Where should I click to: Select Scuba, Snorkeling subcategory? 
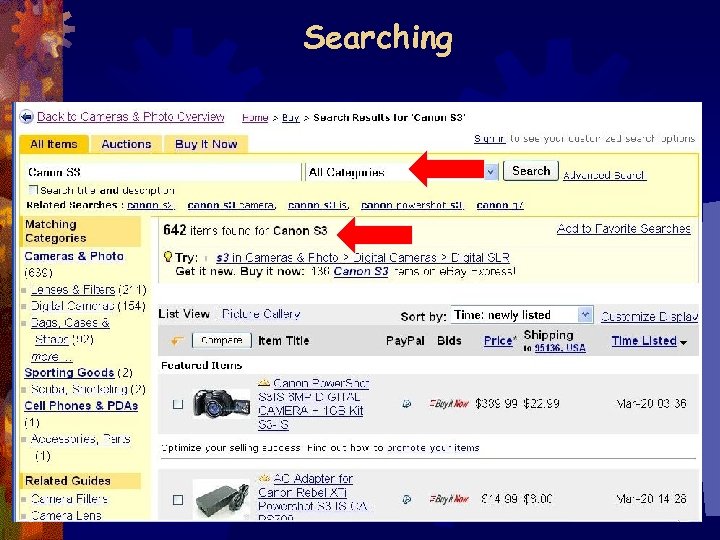click(88, 389)
